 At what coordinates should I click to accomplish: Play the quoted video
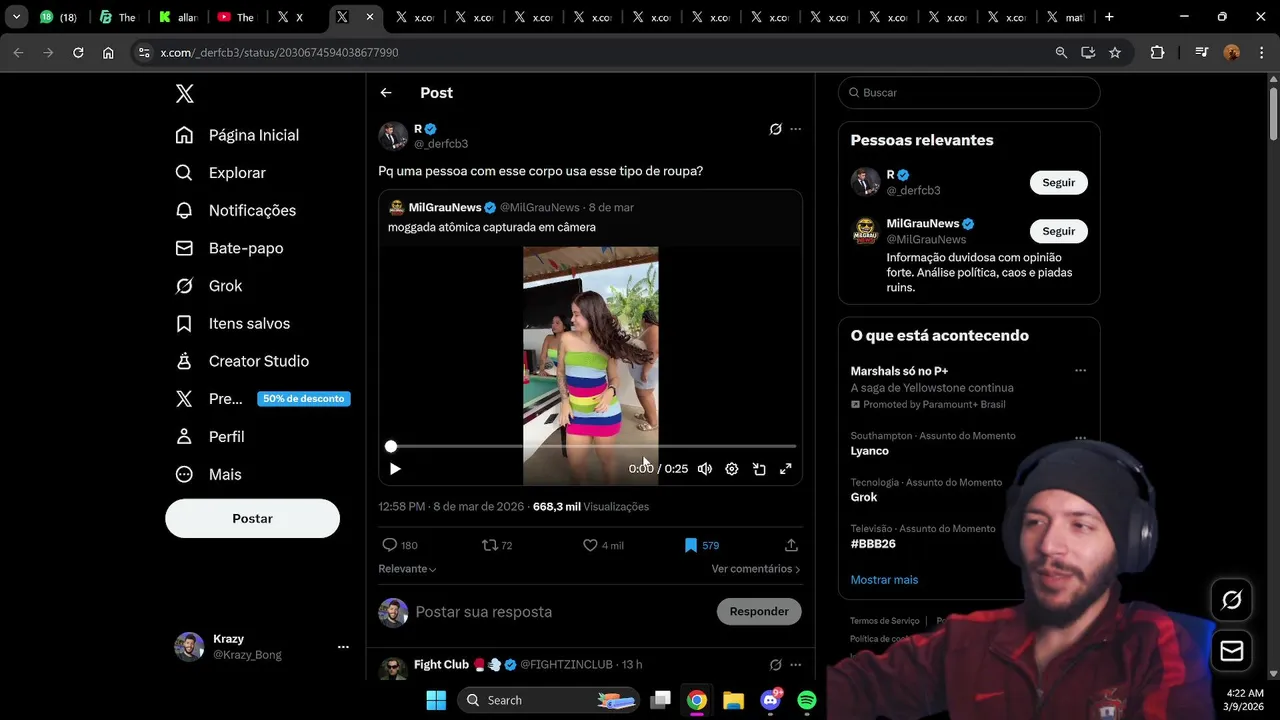pos(395,469)
